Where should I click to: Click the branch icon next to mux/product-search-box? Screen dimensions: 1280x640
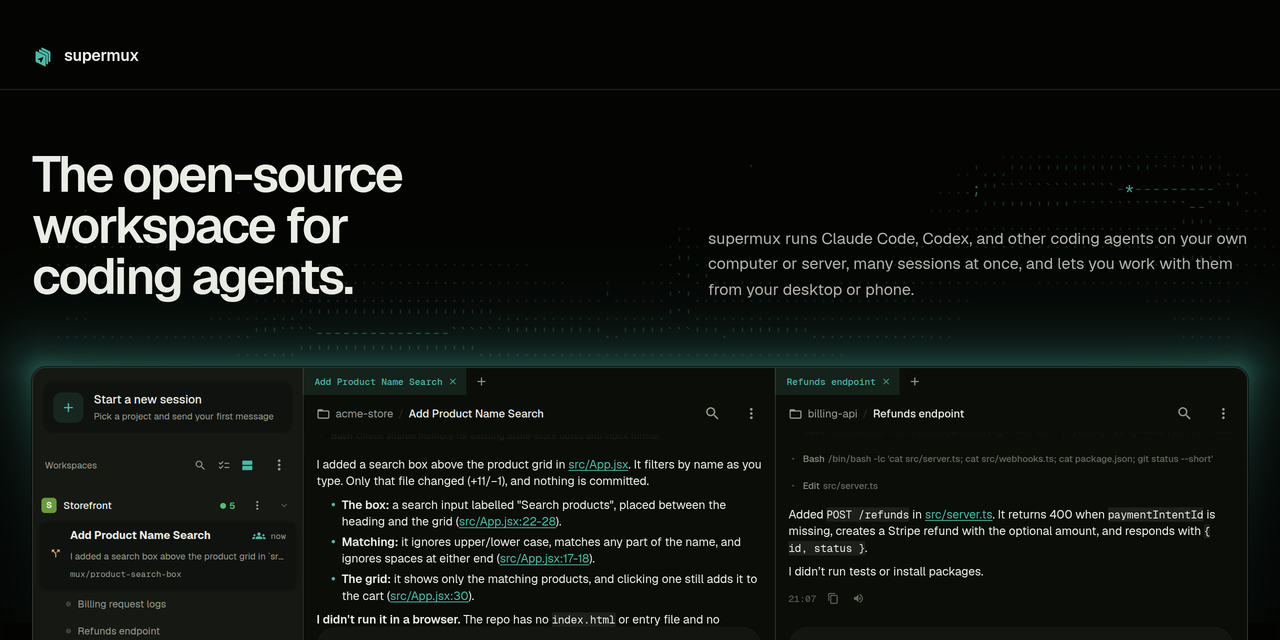click(55, 553)
